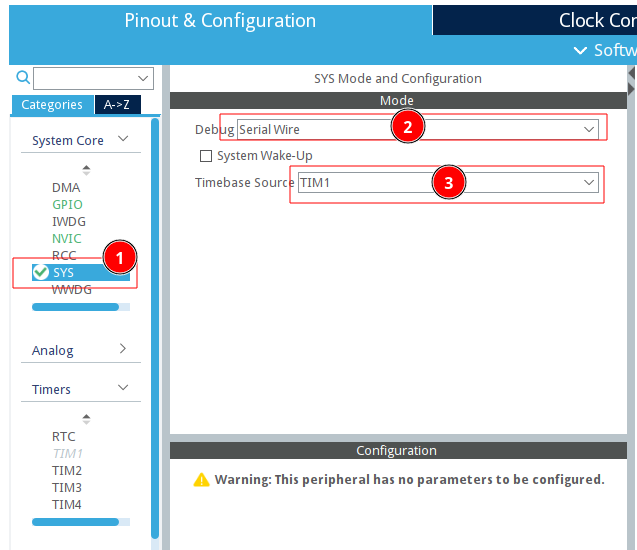The image size is (637, 550).
Task: Open the Timebase Source TIM1 dropdown
Action: 448,183
